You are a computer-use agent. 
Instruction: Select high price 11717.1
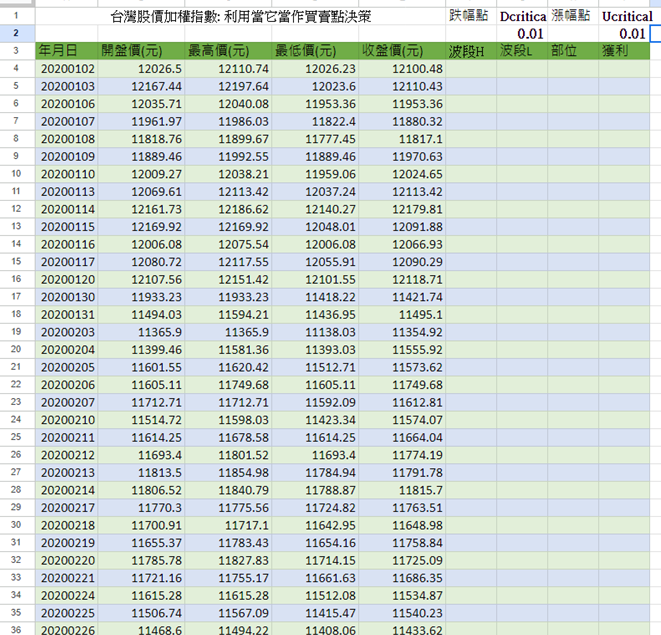(228, 525)
